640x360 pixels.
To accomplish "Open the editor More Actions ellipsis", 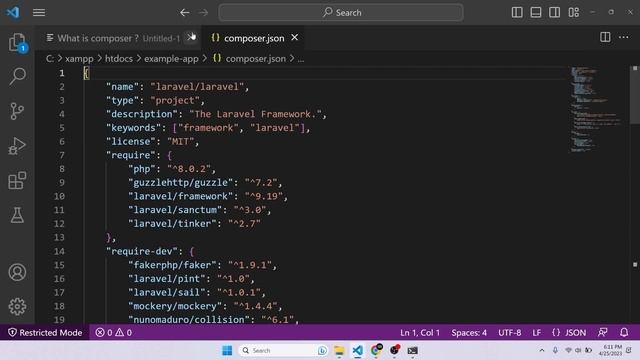I will 624,37.
